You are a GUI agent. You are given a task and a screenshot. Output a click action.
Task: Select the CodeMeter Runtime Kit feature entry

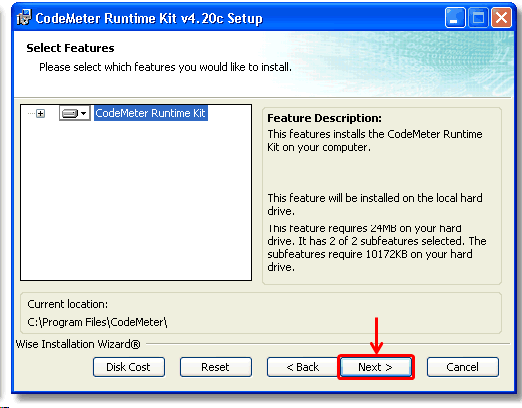[151, 113]
